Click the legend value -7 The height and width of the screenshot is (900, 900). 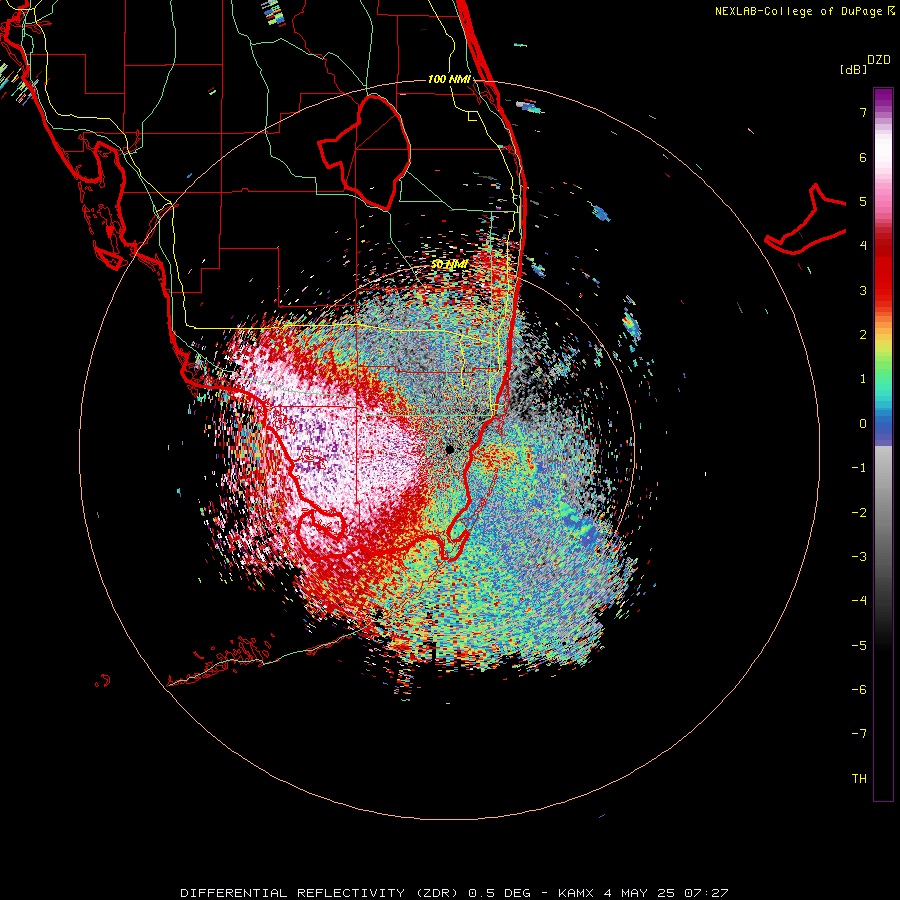(859, 734)
